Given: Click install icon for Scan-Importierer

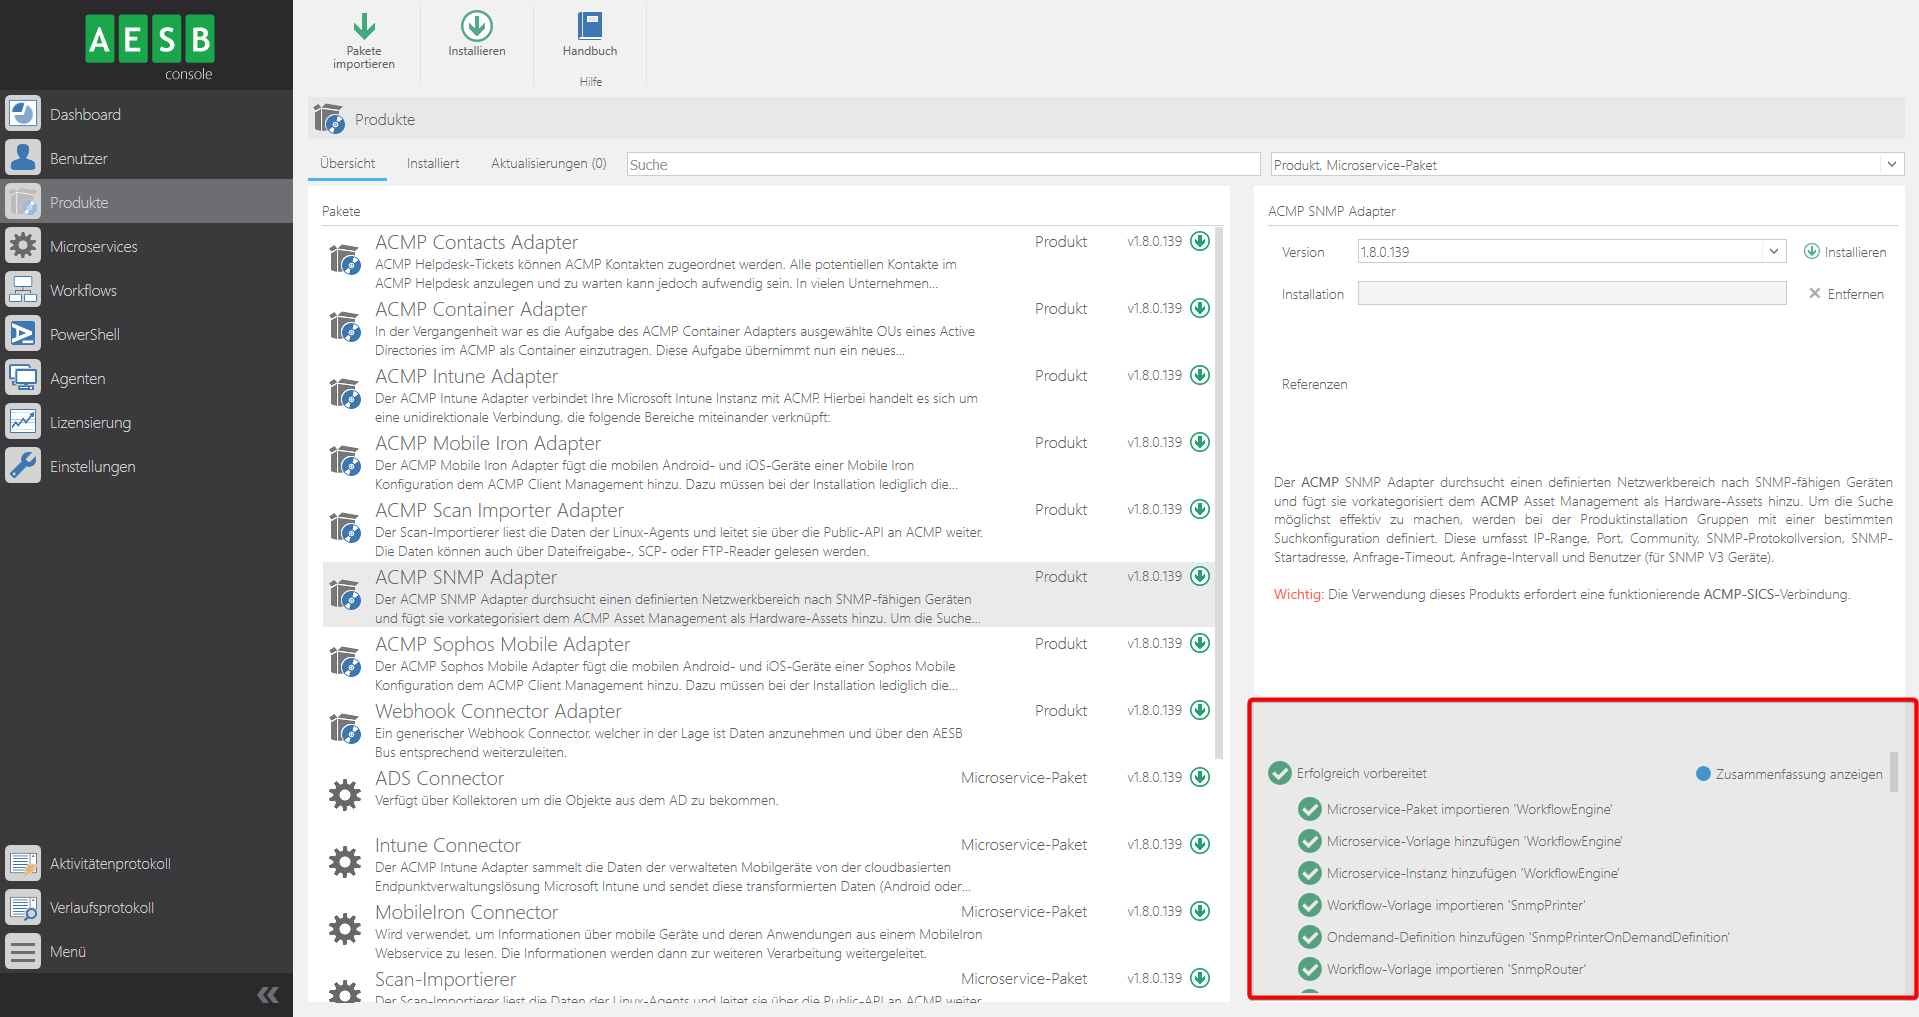Looking at the screenshot, I should pos(1200,978).
